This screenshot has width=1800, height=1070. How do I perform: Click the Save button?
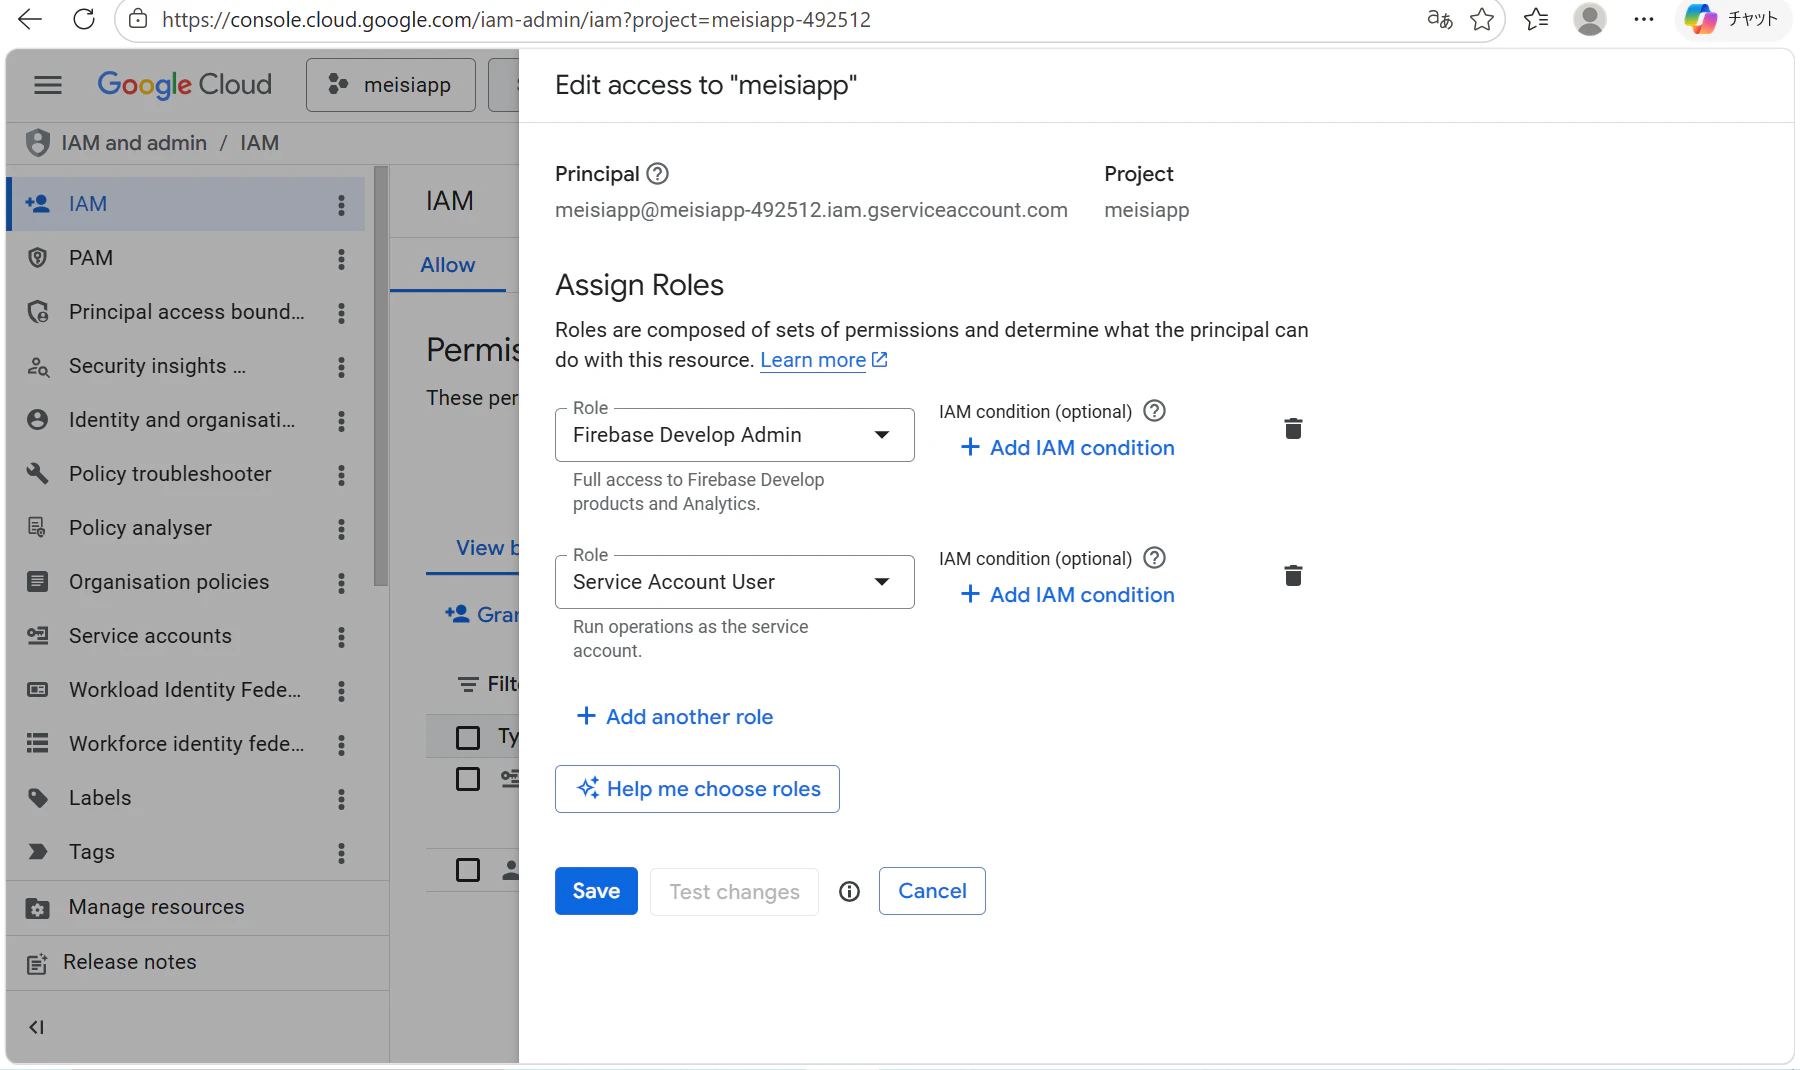click(596, 891)
